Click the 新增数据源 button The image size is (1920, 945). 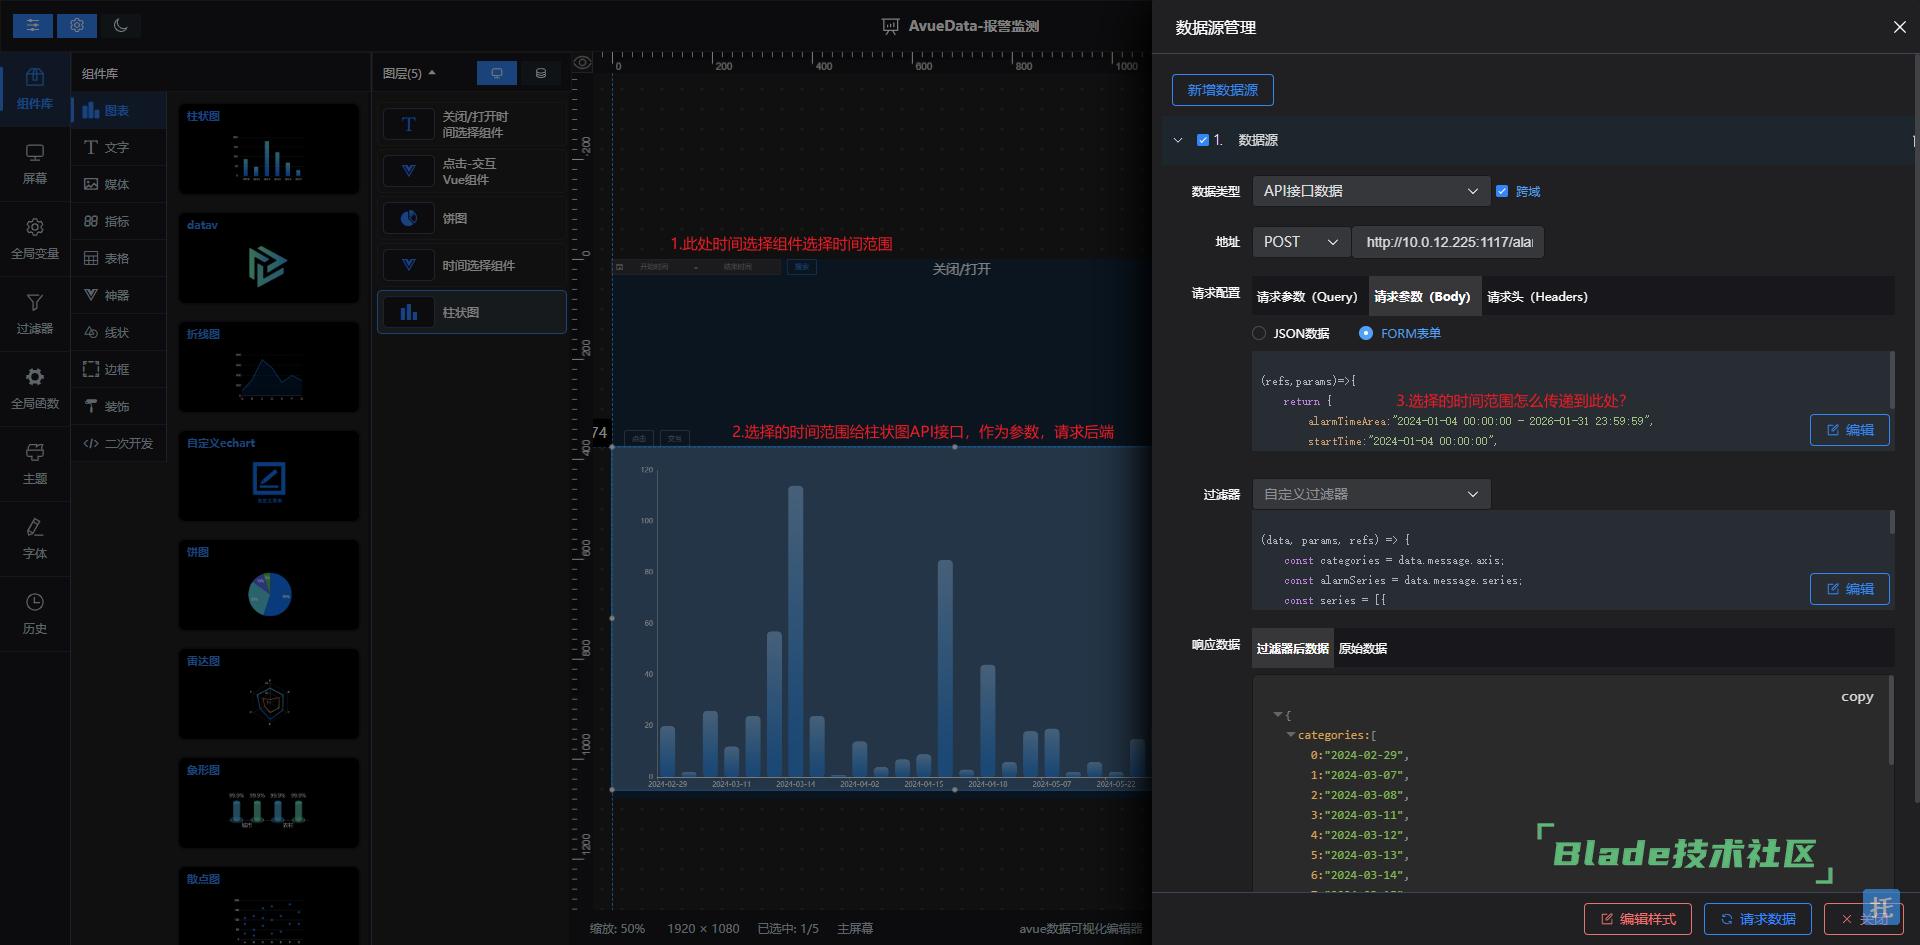(x=1222, y=90)
